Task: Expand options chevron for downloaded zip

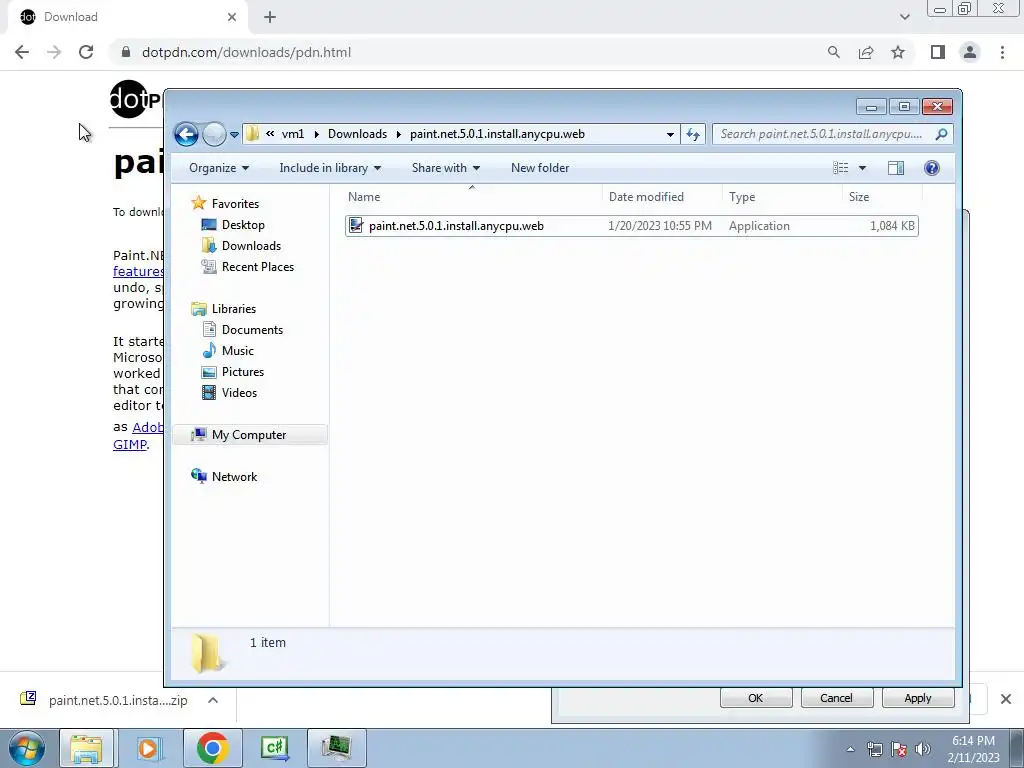Action: (x=213, y=700)
